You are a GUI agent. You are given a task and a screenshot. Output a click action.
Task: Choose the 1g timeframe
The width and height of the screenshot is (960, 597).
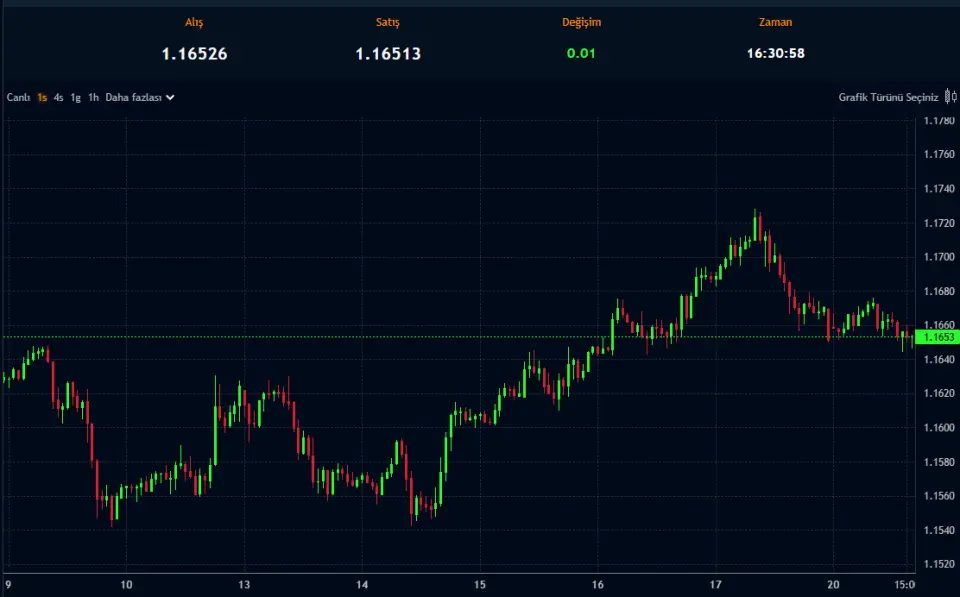pyautogui.click(x=76, y=97)
